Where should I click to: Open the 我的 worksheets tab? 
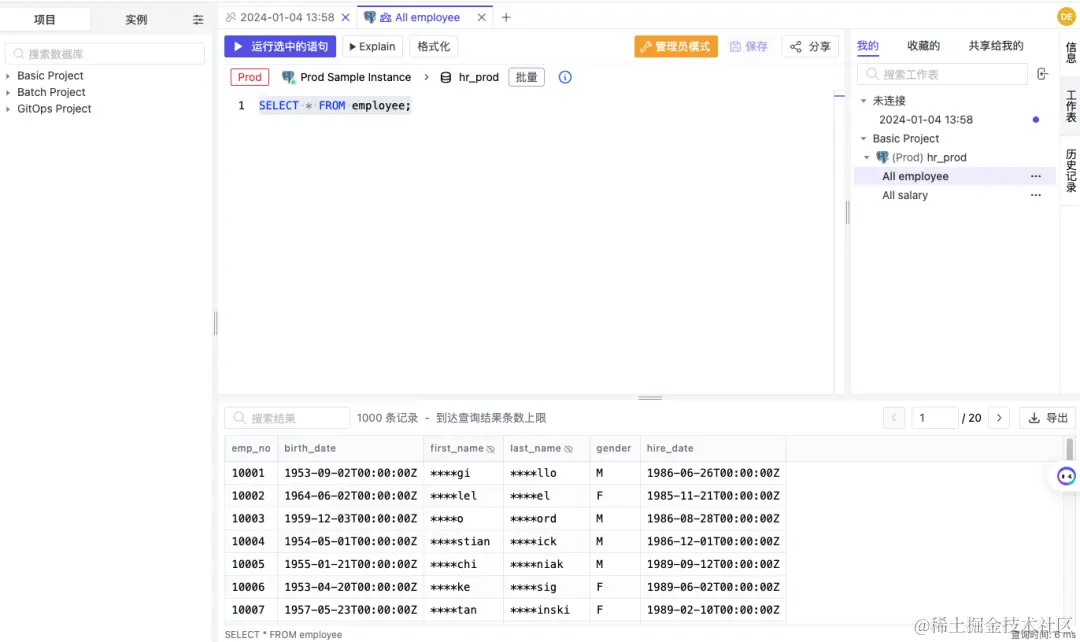coord(868,45)
